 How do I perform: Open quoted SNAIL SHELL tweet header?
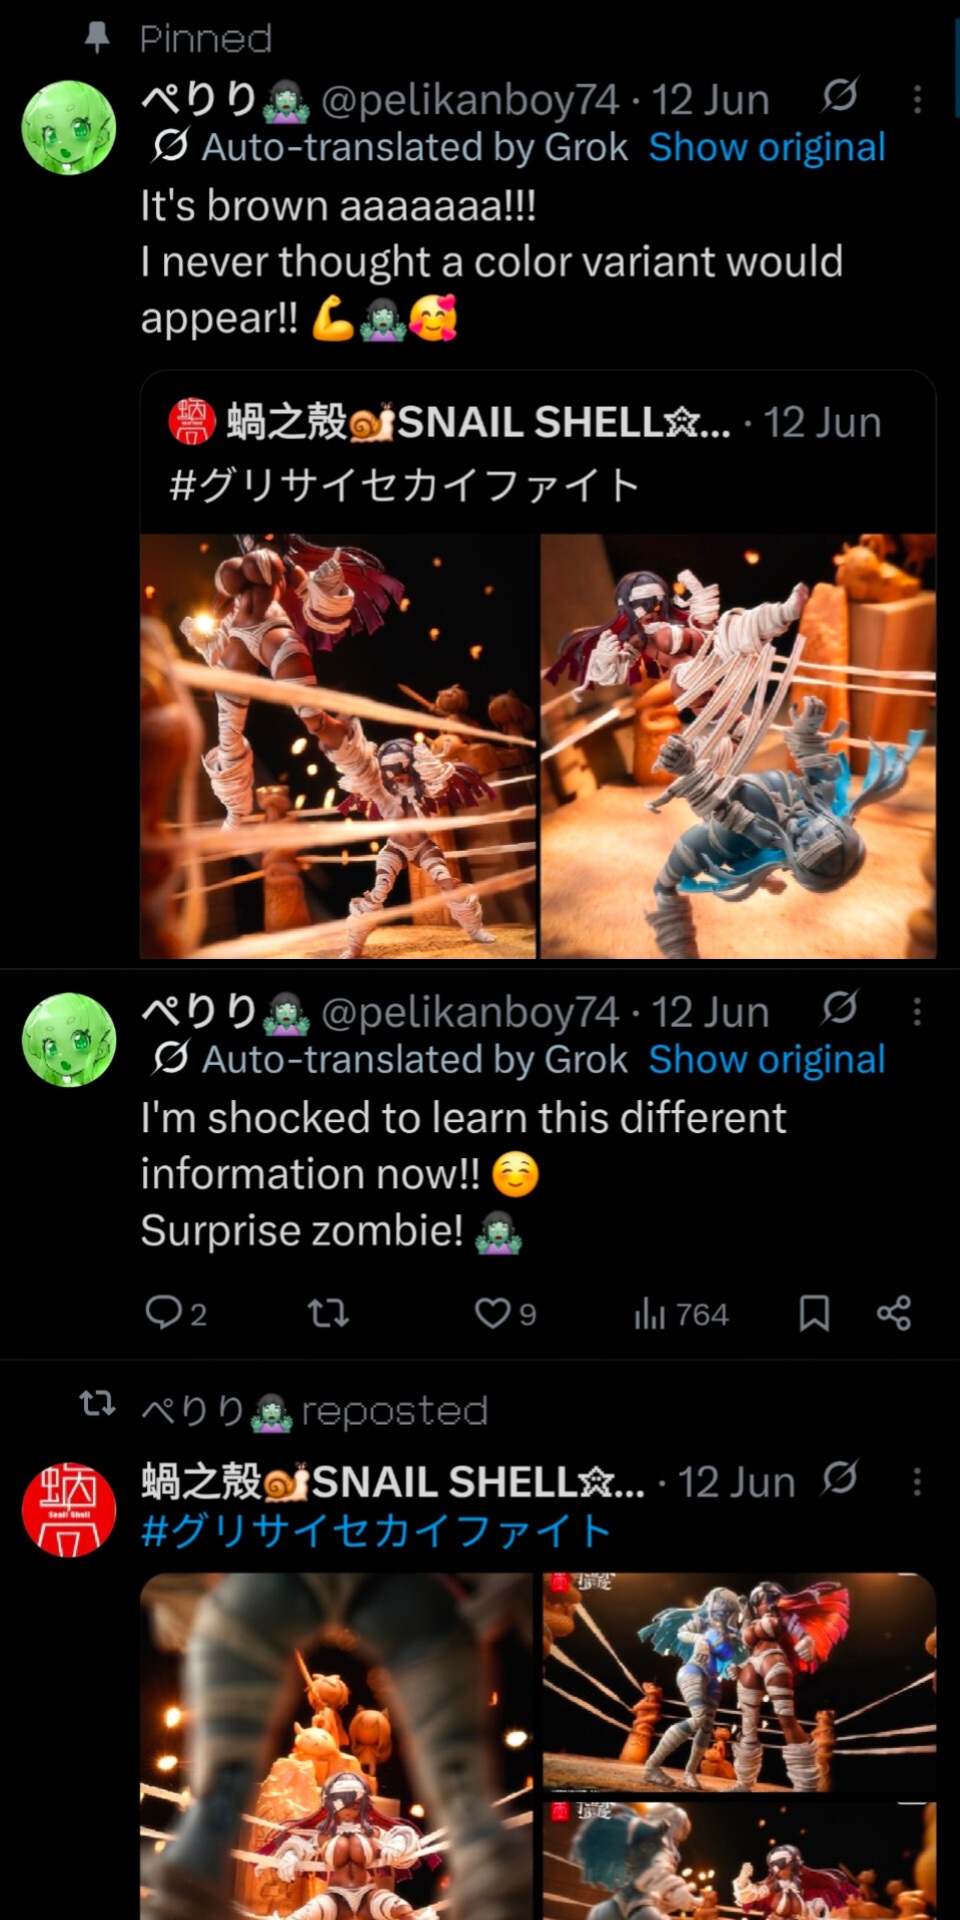tap(538, 423)
